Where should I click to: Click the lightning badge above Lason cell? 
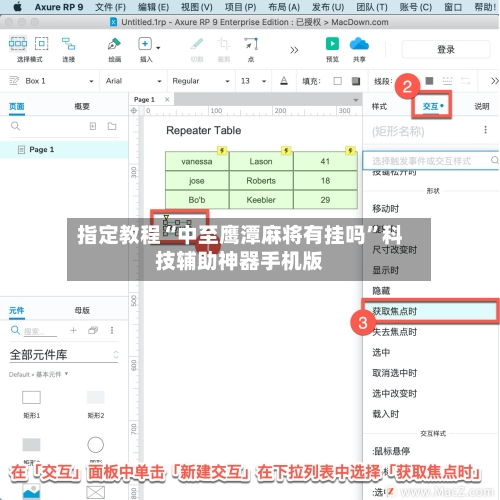(x=286, y=150)
